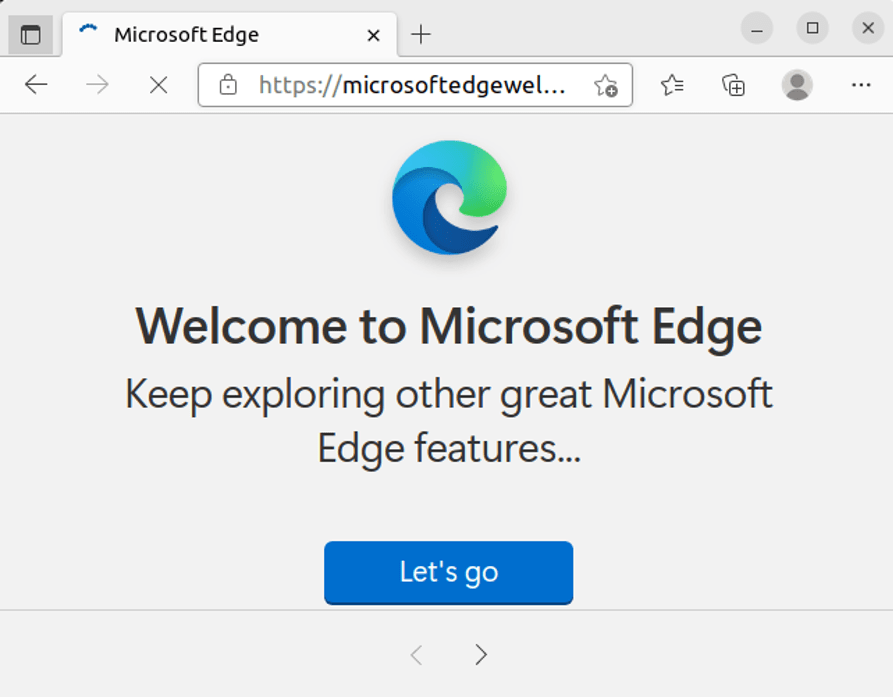Go back to the previous page
Viewport: 894px width, 698px height.
[x=36, y=85]
